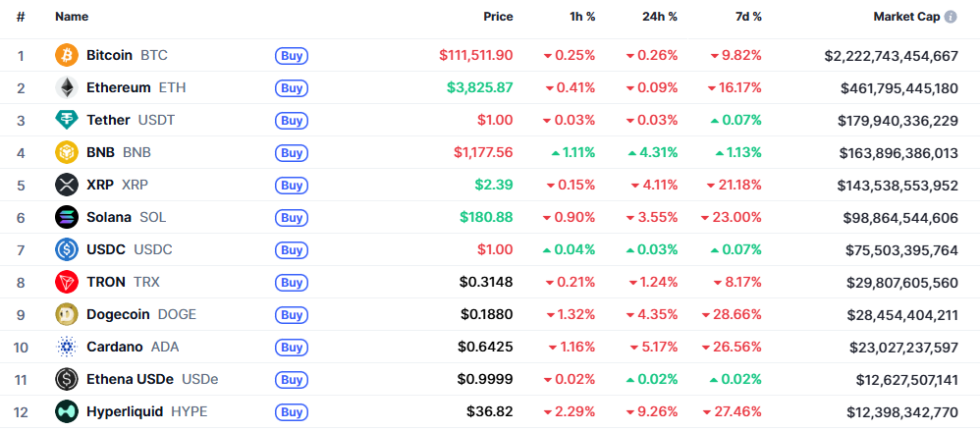Sort by the 7d % column header

click(745, 17)
